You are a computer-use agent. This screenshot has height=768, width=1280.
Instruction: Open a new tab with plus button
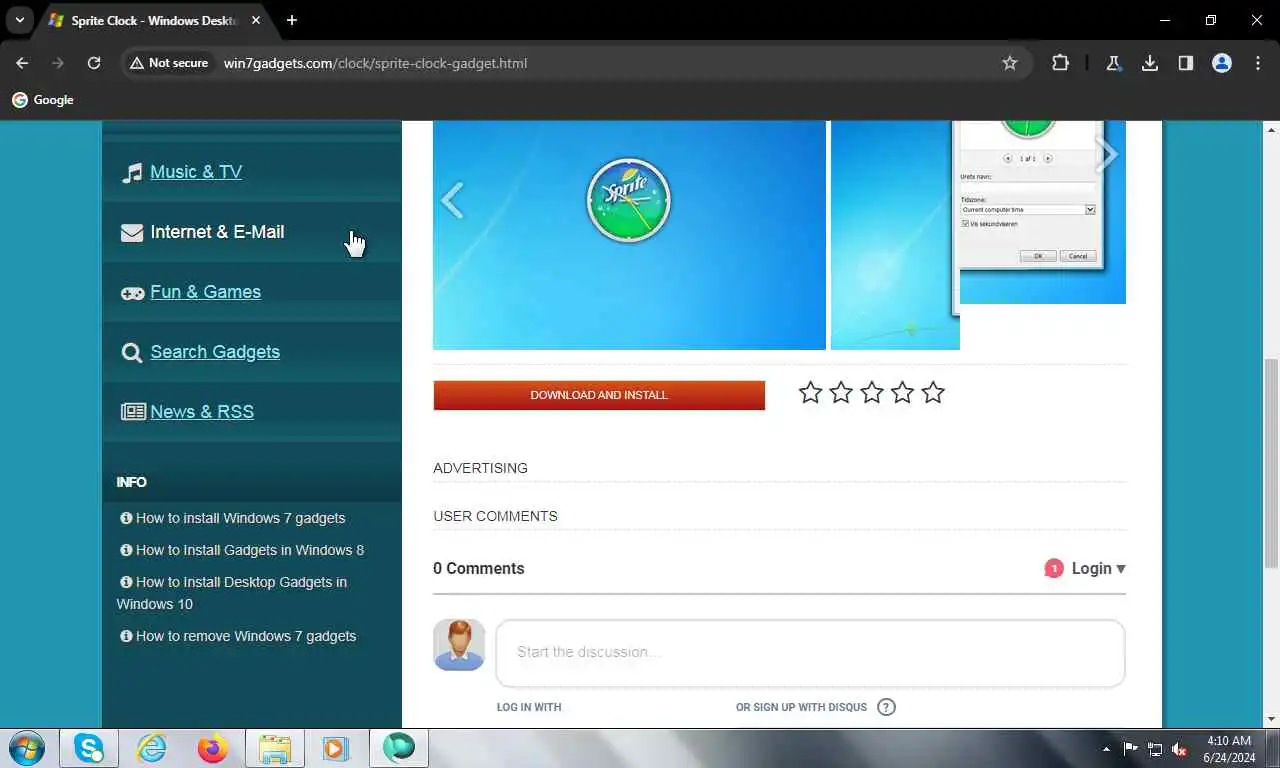(291, 20)
